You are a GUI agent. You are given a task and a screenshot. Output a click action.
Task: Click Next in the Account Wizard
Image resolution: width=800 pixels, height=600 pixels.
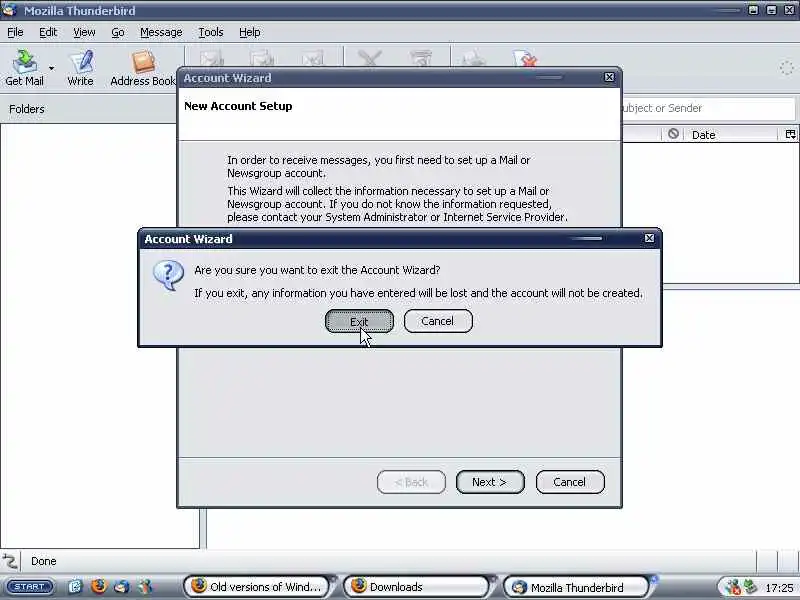490,482
